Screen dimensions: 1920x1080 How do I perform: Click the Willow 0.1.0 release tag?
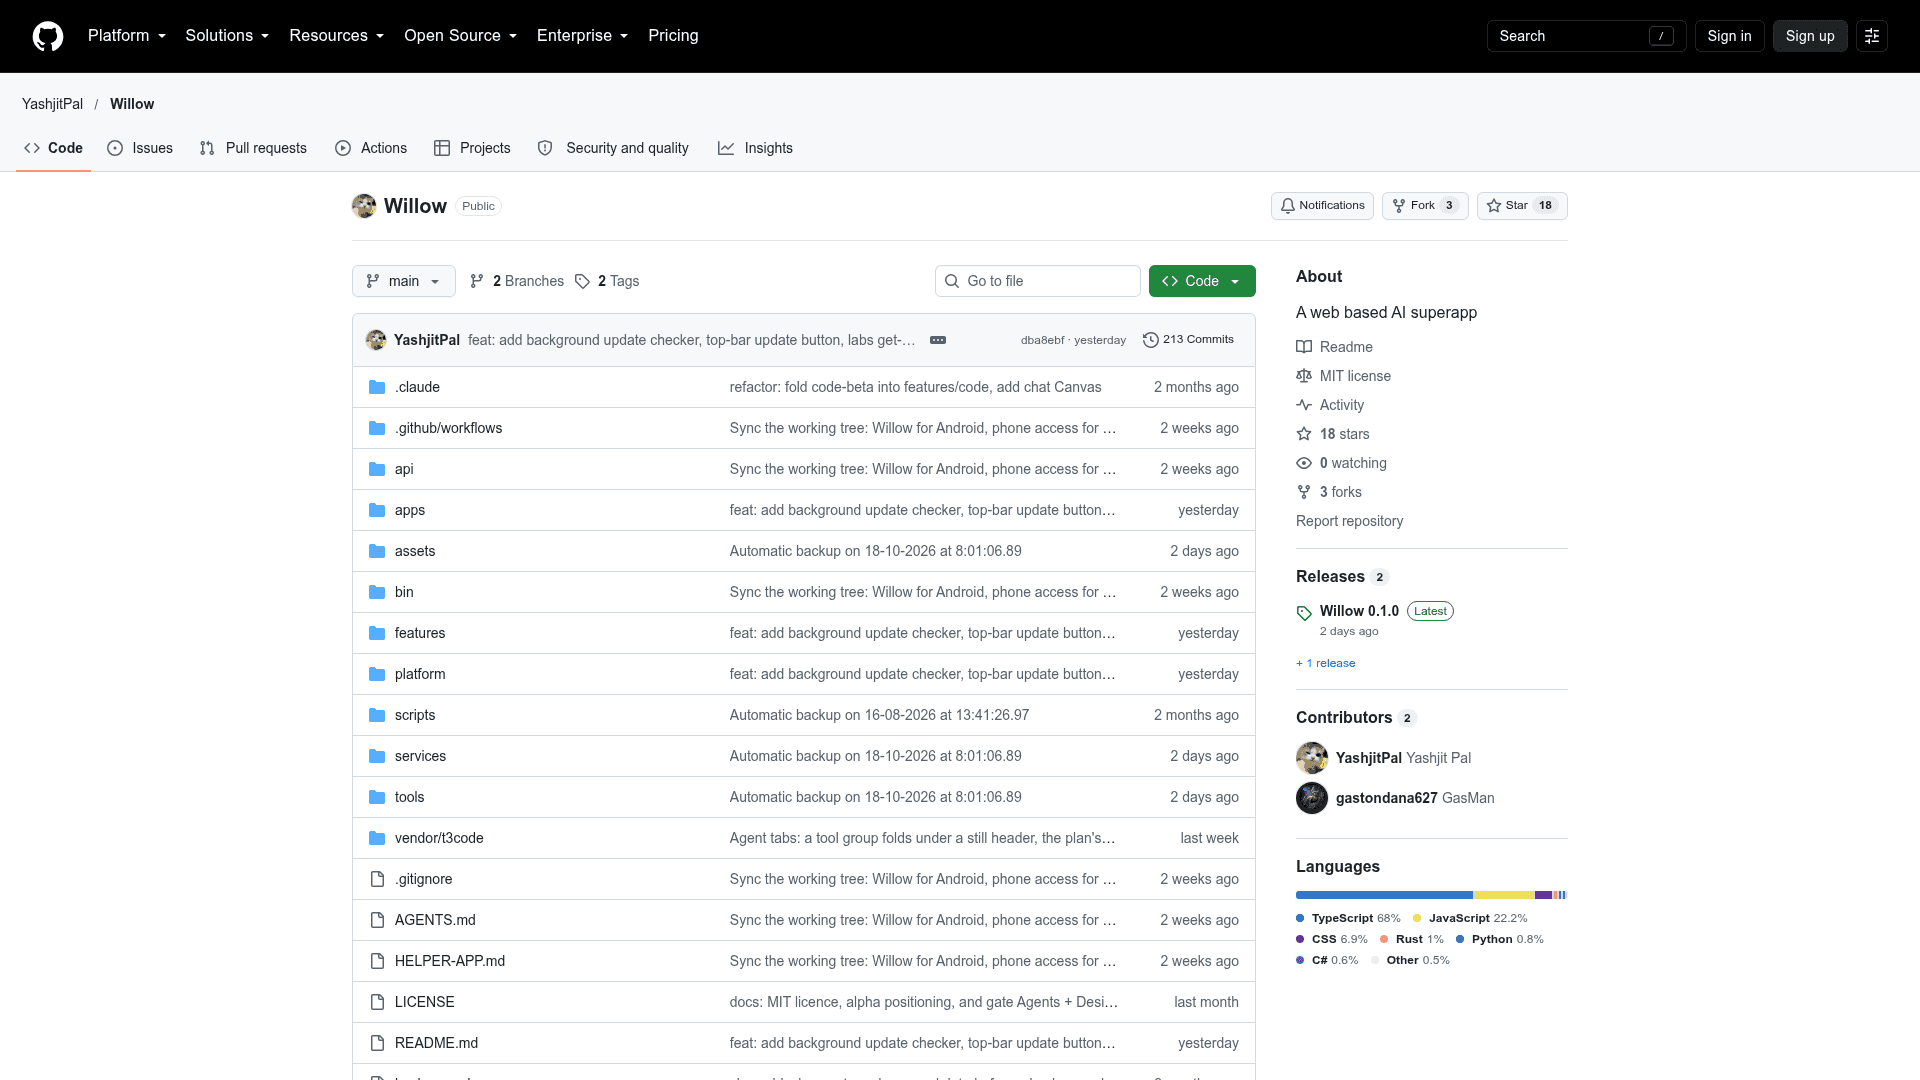click(x=1359, y=611)
